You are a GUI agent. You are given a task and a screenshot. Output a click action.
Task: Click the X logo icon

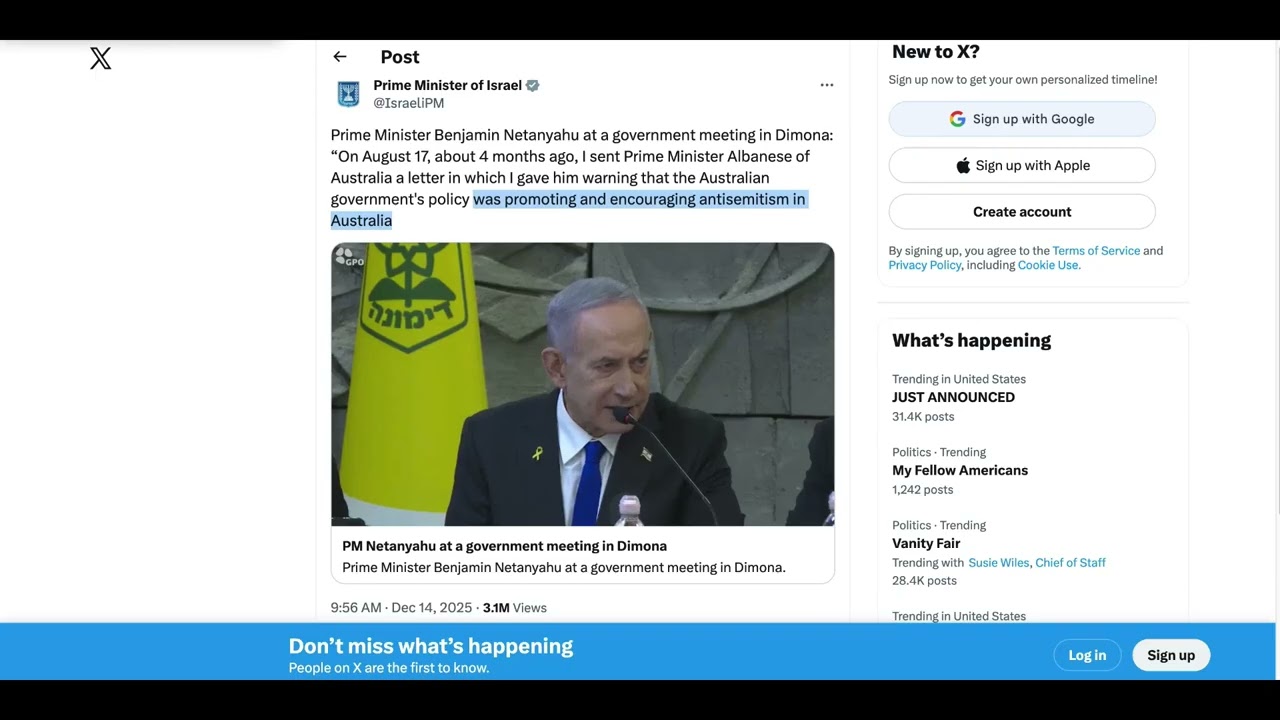click(101, 58)
